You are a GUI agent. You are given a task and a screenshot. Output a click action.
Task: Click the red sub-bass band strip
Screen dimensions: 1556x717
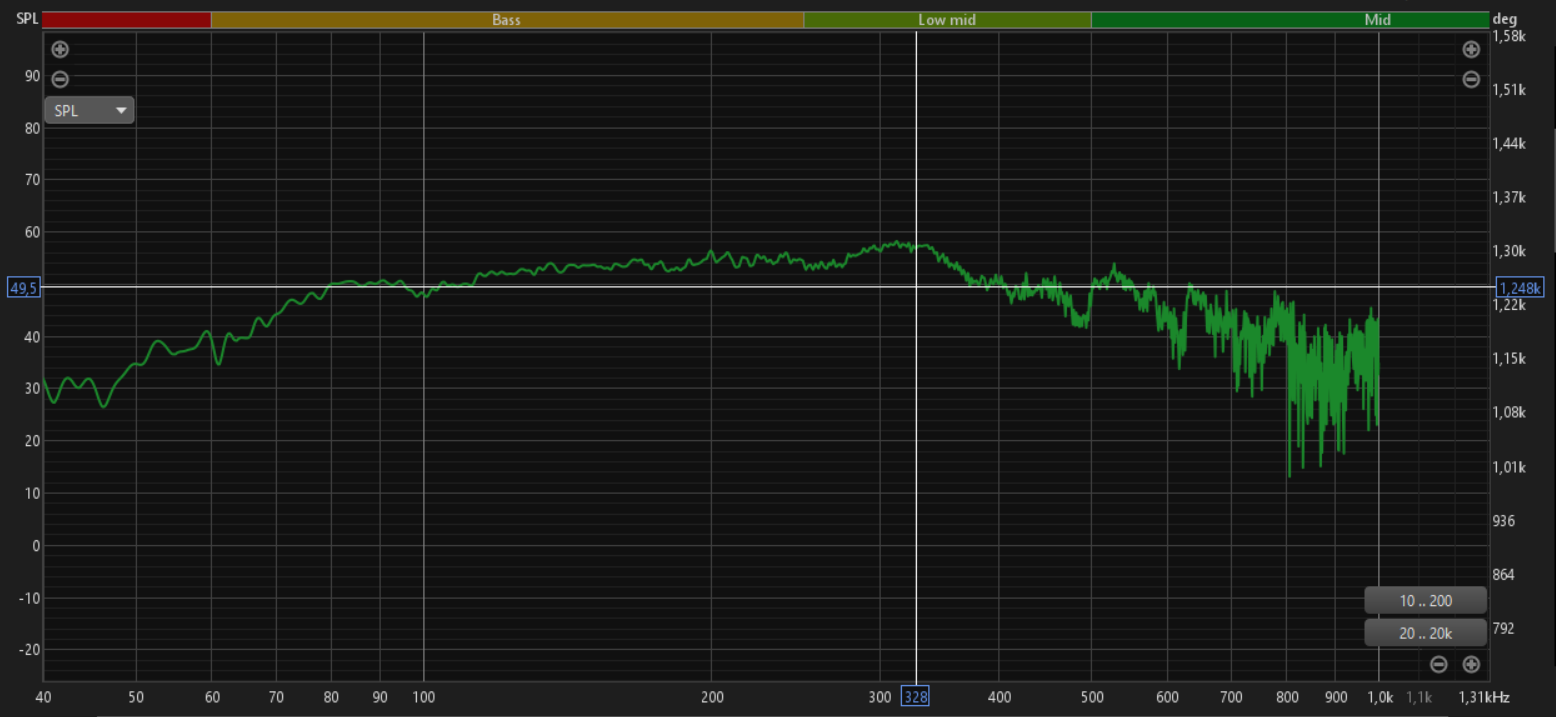click(126, 20)
